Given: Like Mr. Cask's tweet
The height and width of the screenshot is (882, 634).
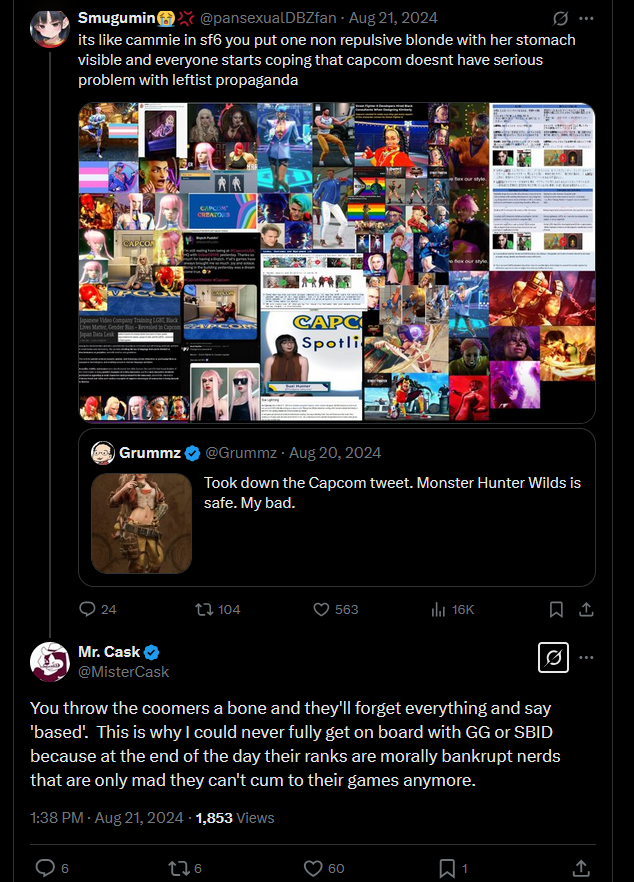Looking at the screenshot, I should (x=312, y=868).
